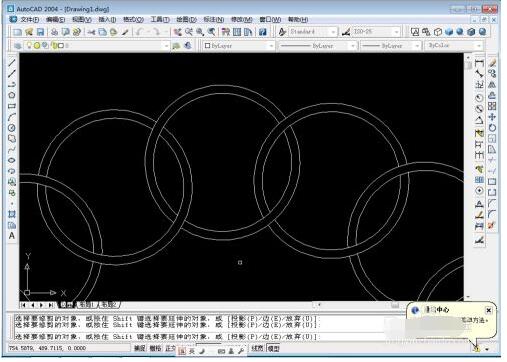
Task: Click the Redo arrow icon
Action: click(x=156, y=32)
